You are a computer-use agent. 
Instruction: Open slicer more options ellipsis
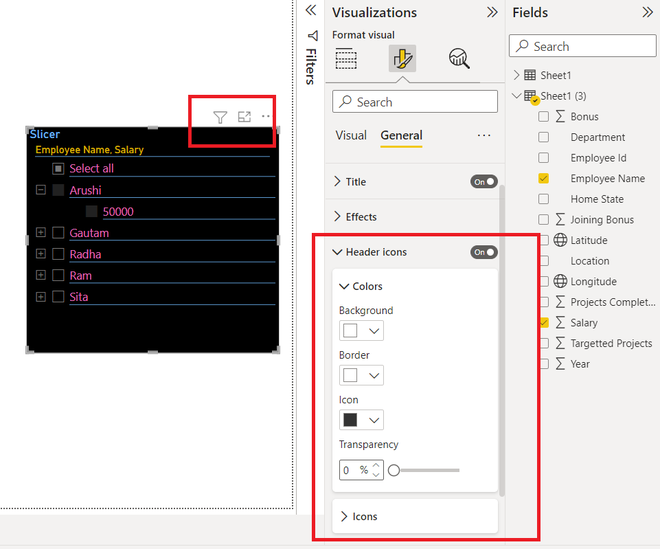coord(266,116)
